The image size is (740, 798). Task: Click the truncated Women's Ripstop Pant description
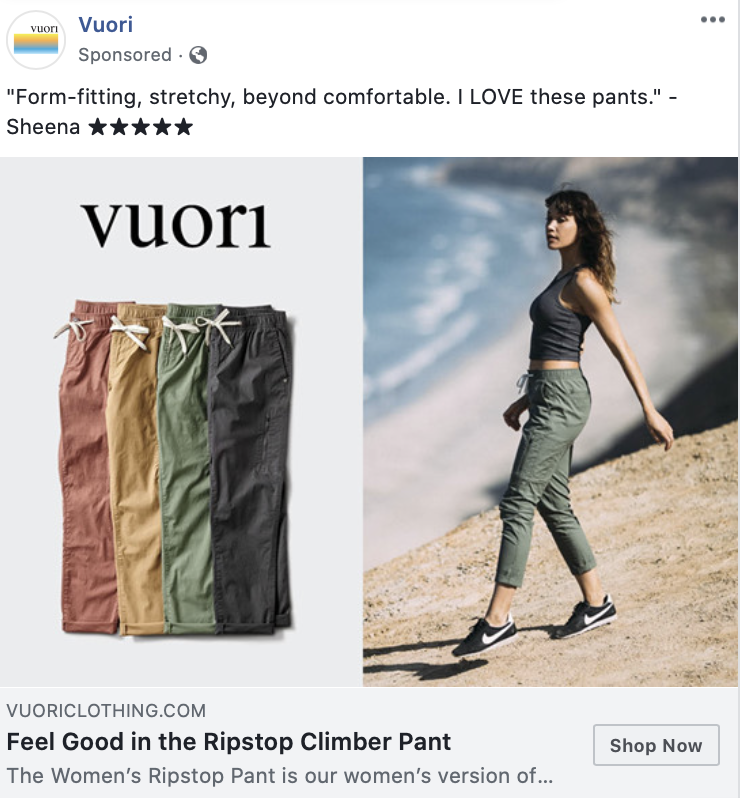(279, 776)
